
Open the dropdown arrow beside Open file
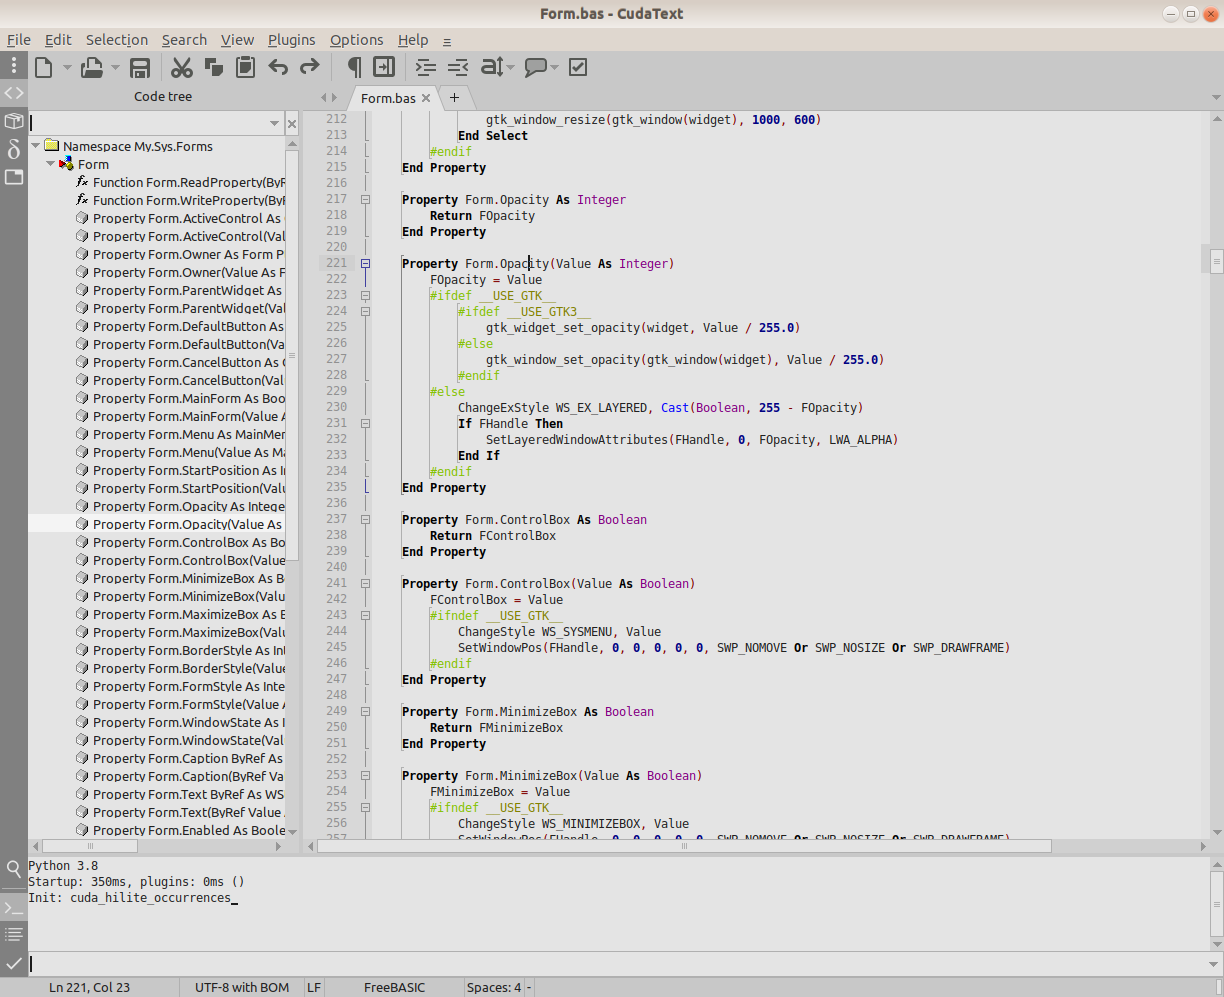[x=115, y=68]
